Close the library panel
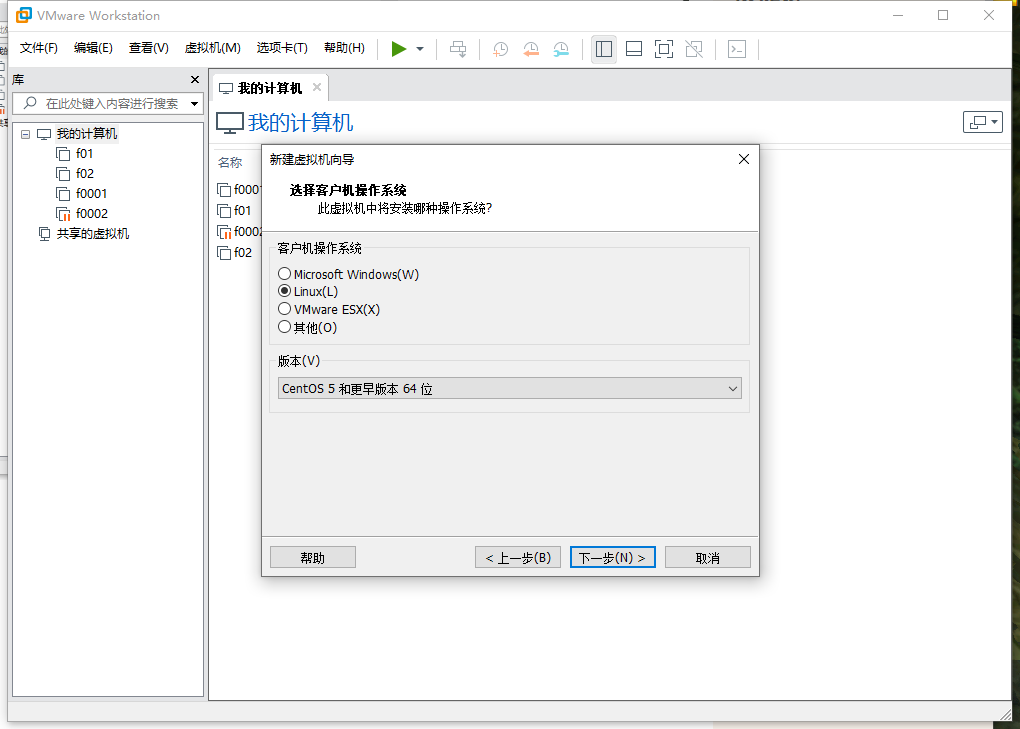This screenshot has height=729, width=1020. coord(195,79)
